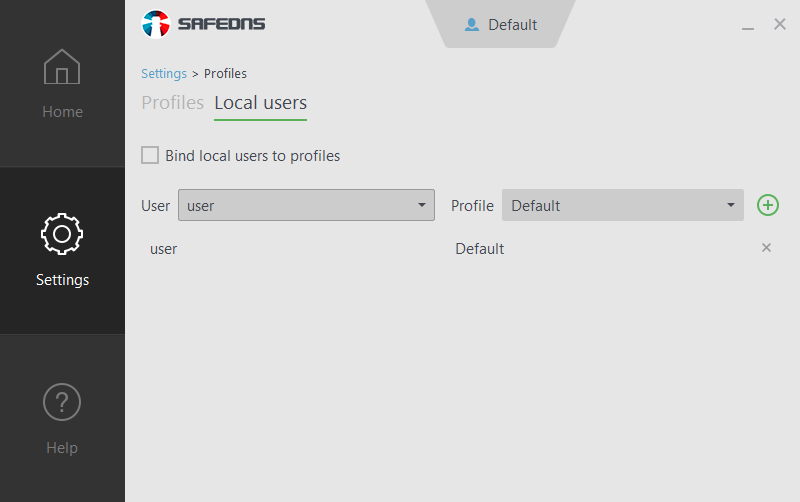Expand the Profile dropdown
Viewport: 800px width, 502px height.
(622, 205)
